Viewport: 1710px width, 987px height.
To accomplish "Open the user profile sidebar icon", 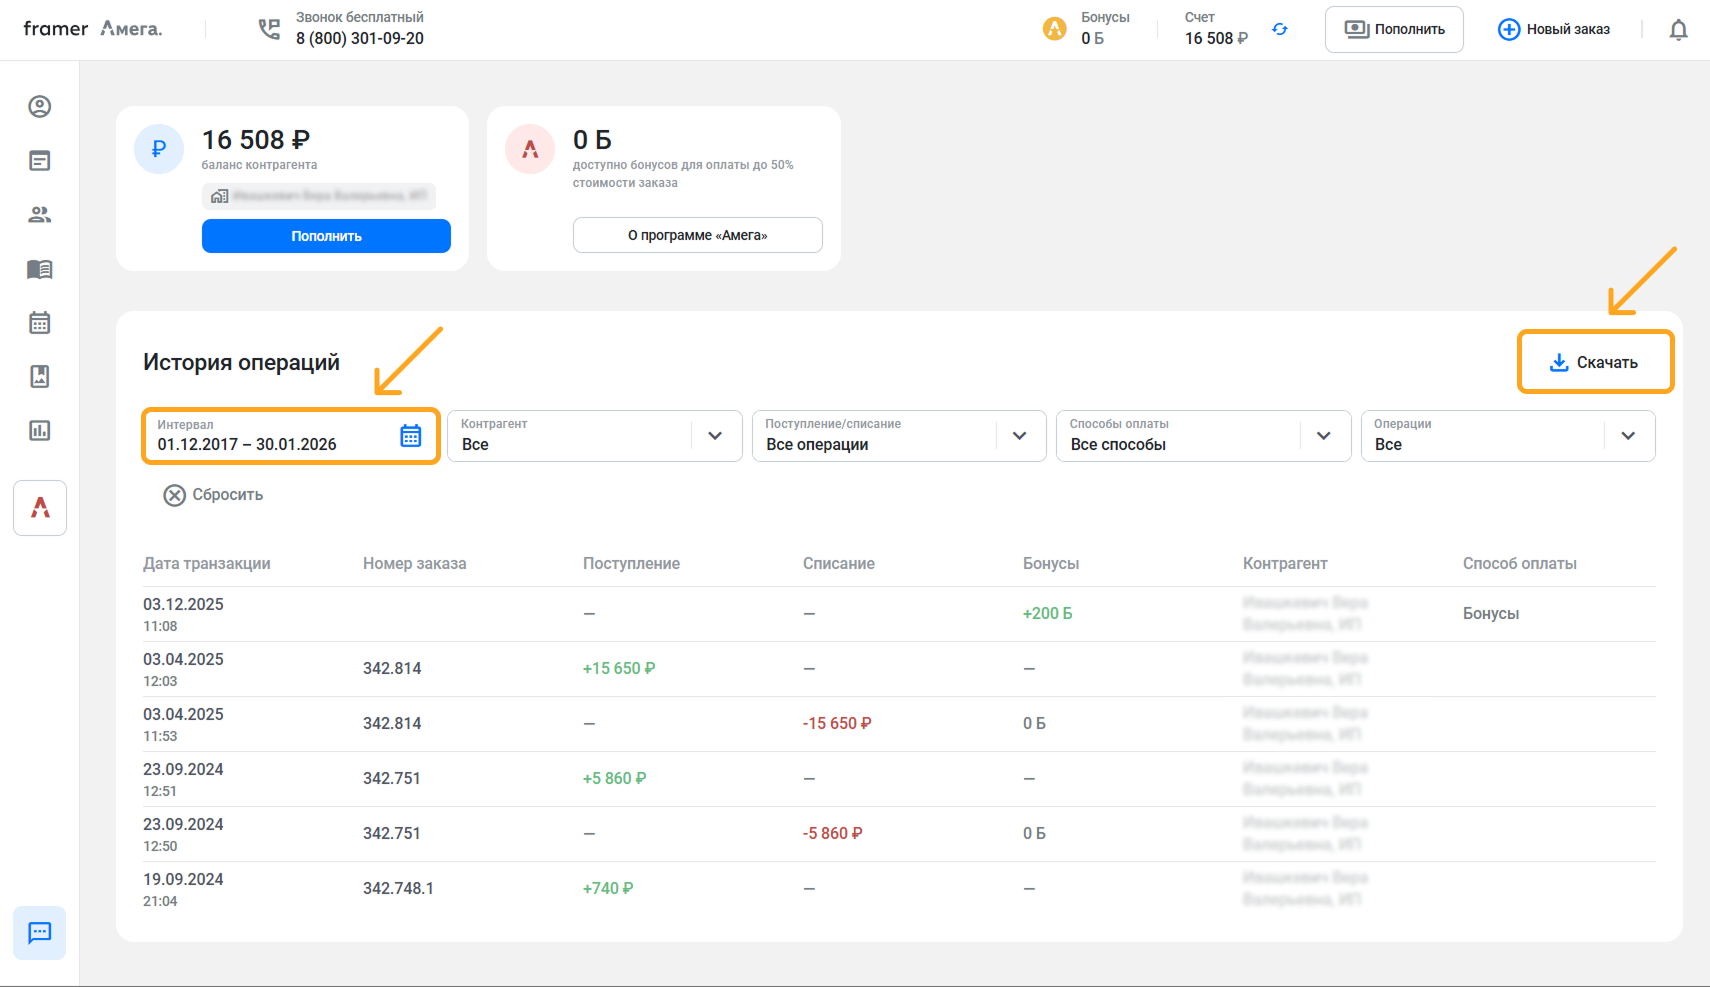I will (40, 107).
